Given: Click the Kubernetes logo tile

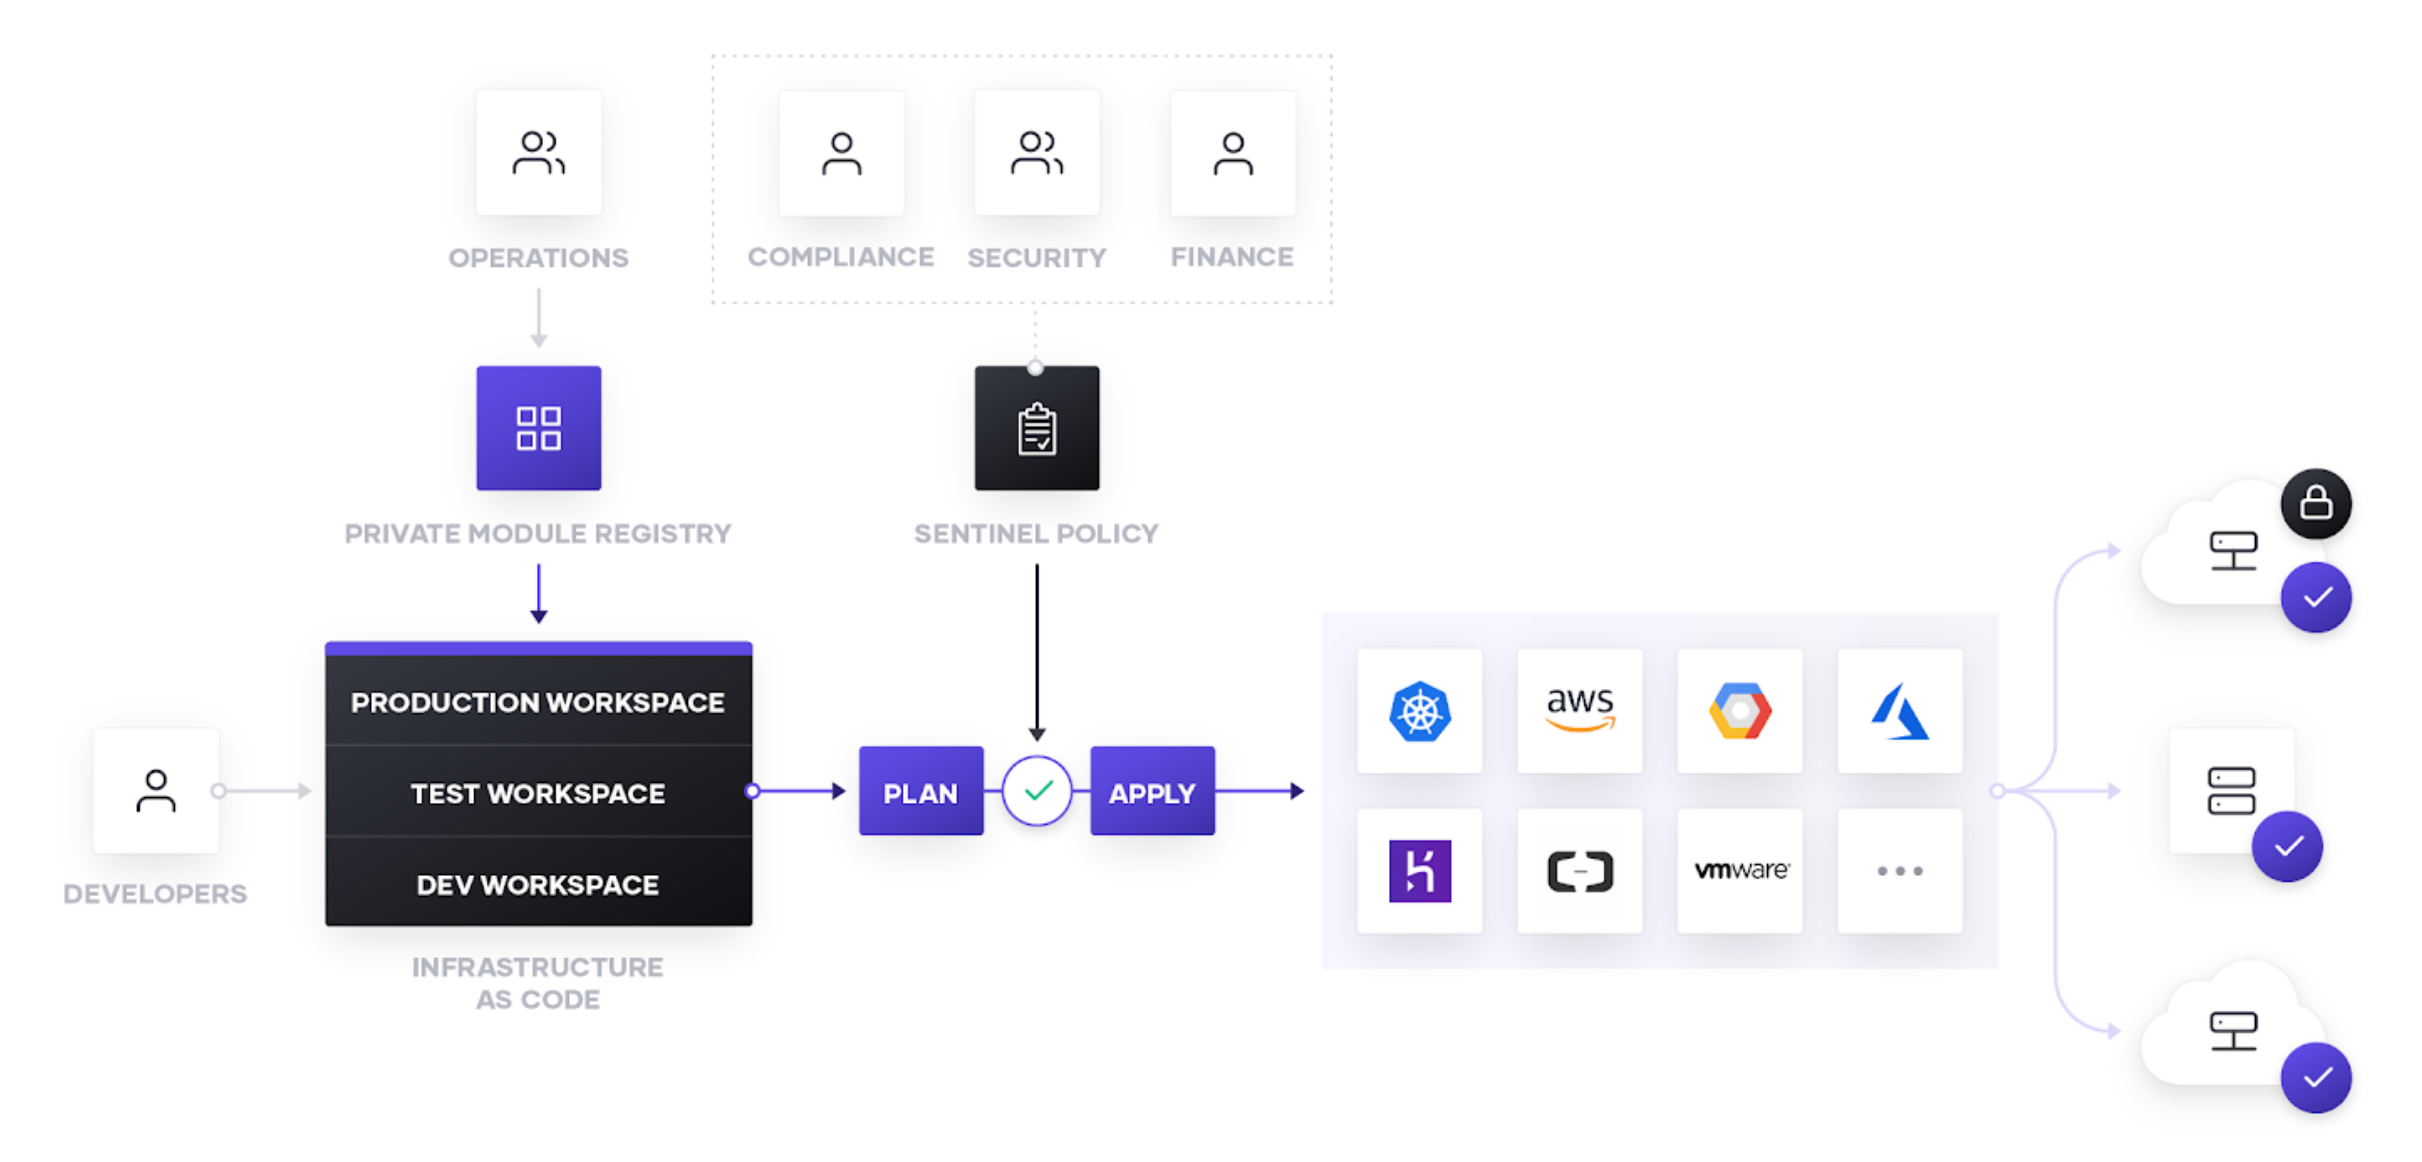Looking at the screenshot, I should (x=1419, y=711).
